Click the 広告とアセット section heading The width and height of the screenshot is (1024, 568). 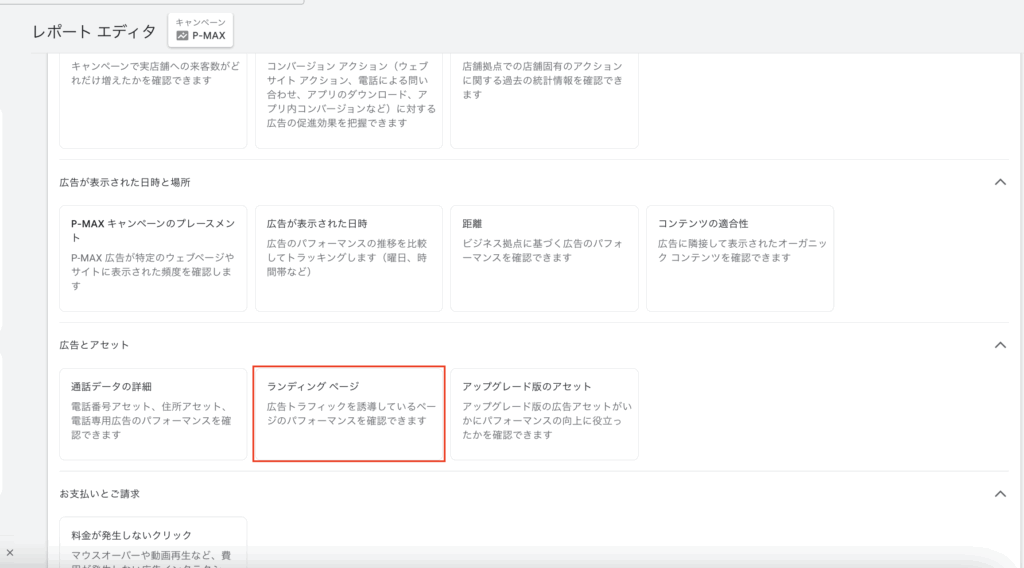coord(94,345)
